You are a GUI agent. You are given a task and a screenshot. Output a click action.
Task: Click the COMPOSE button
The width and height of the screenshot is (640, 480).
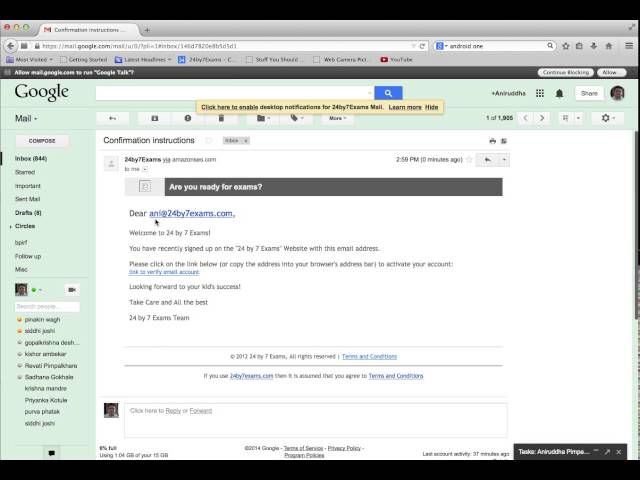42,140
